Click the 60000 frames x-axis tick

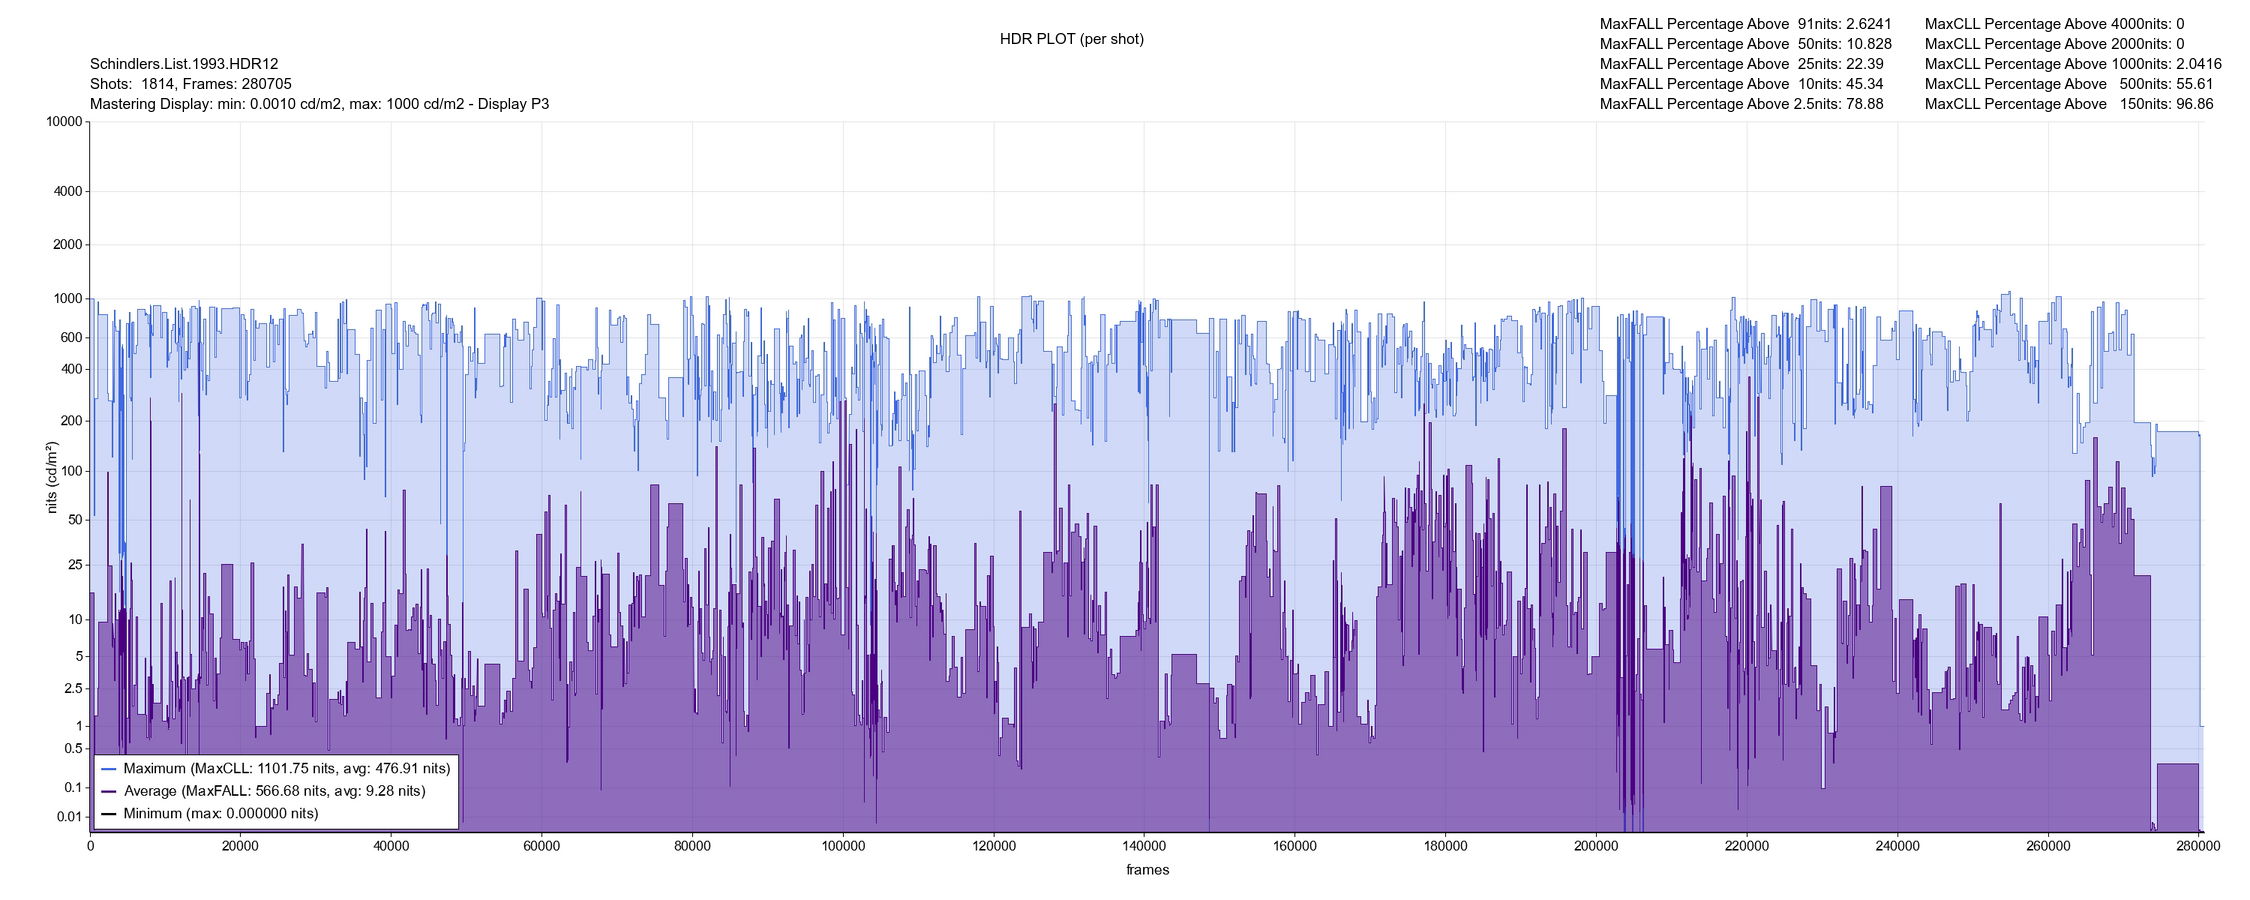541,846
